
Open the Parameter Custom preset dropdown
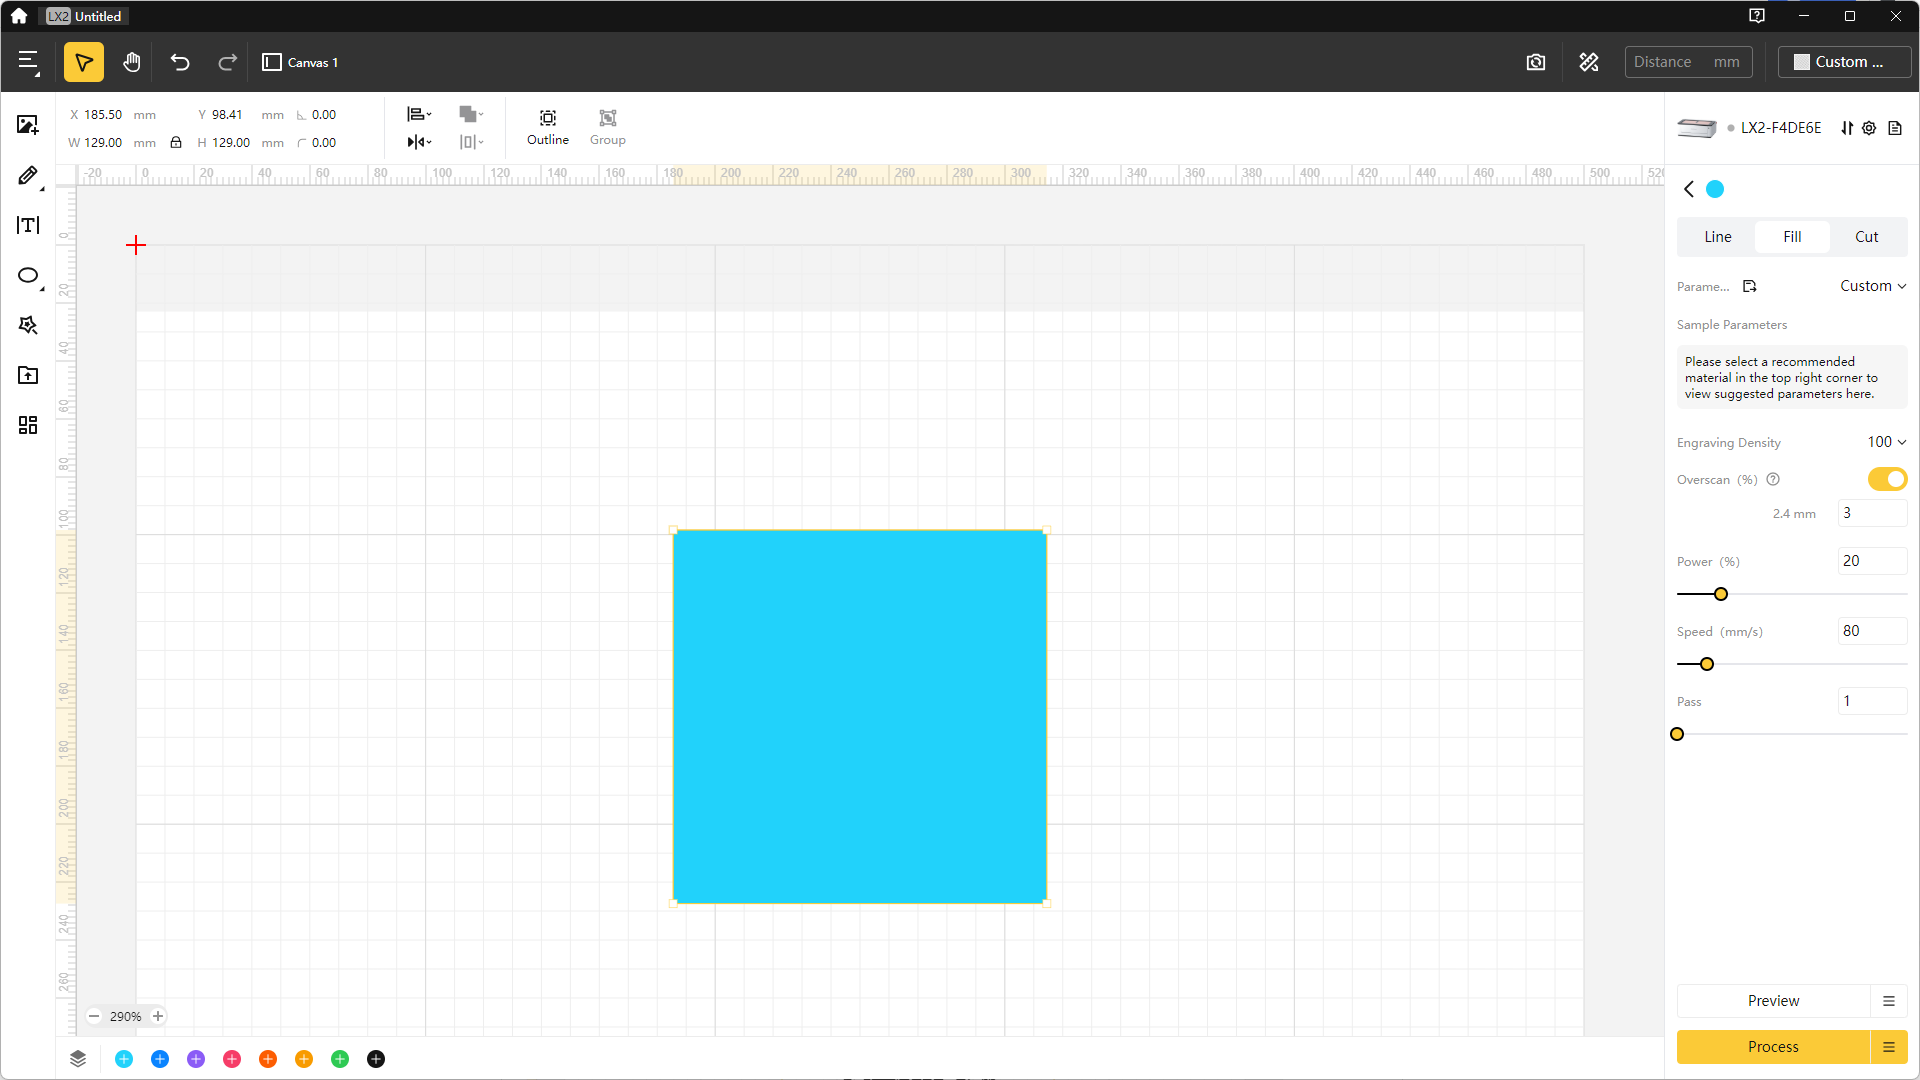click(1873, 286)
